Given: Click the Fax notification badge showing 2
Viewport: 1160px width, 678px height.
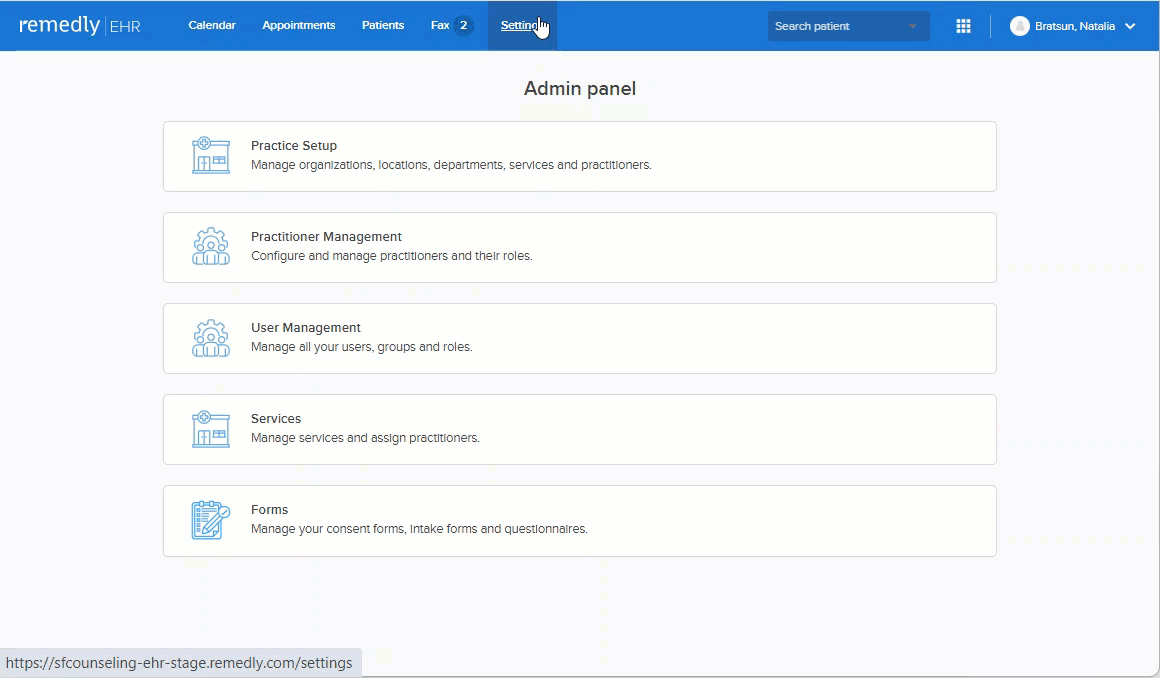Looking at the screenshot, I should point(463,25).
